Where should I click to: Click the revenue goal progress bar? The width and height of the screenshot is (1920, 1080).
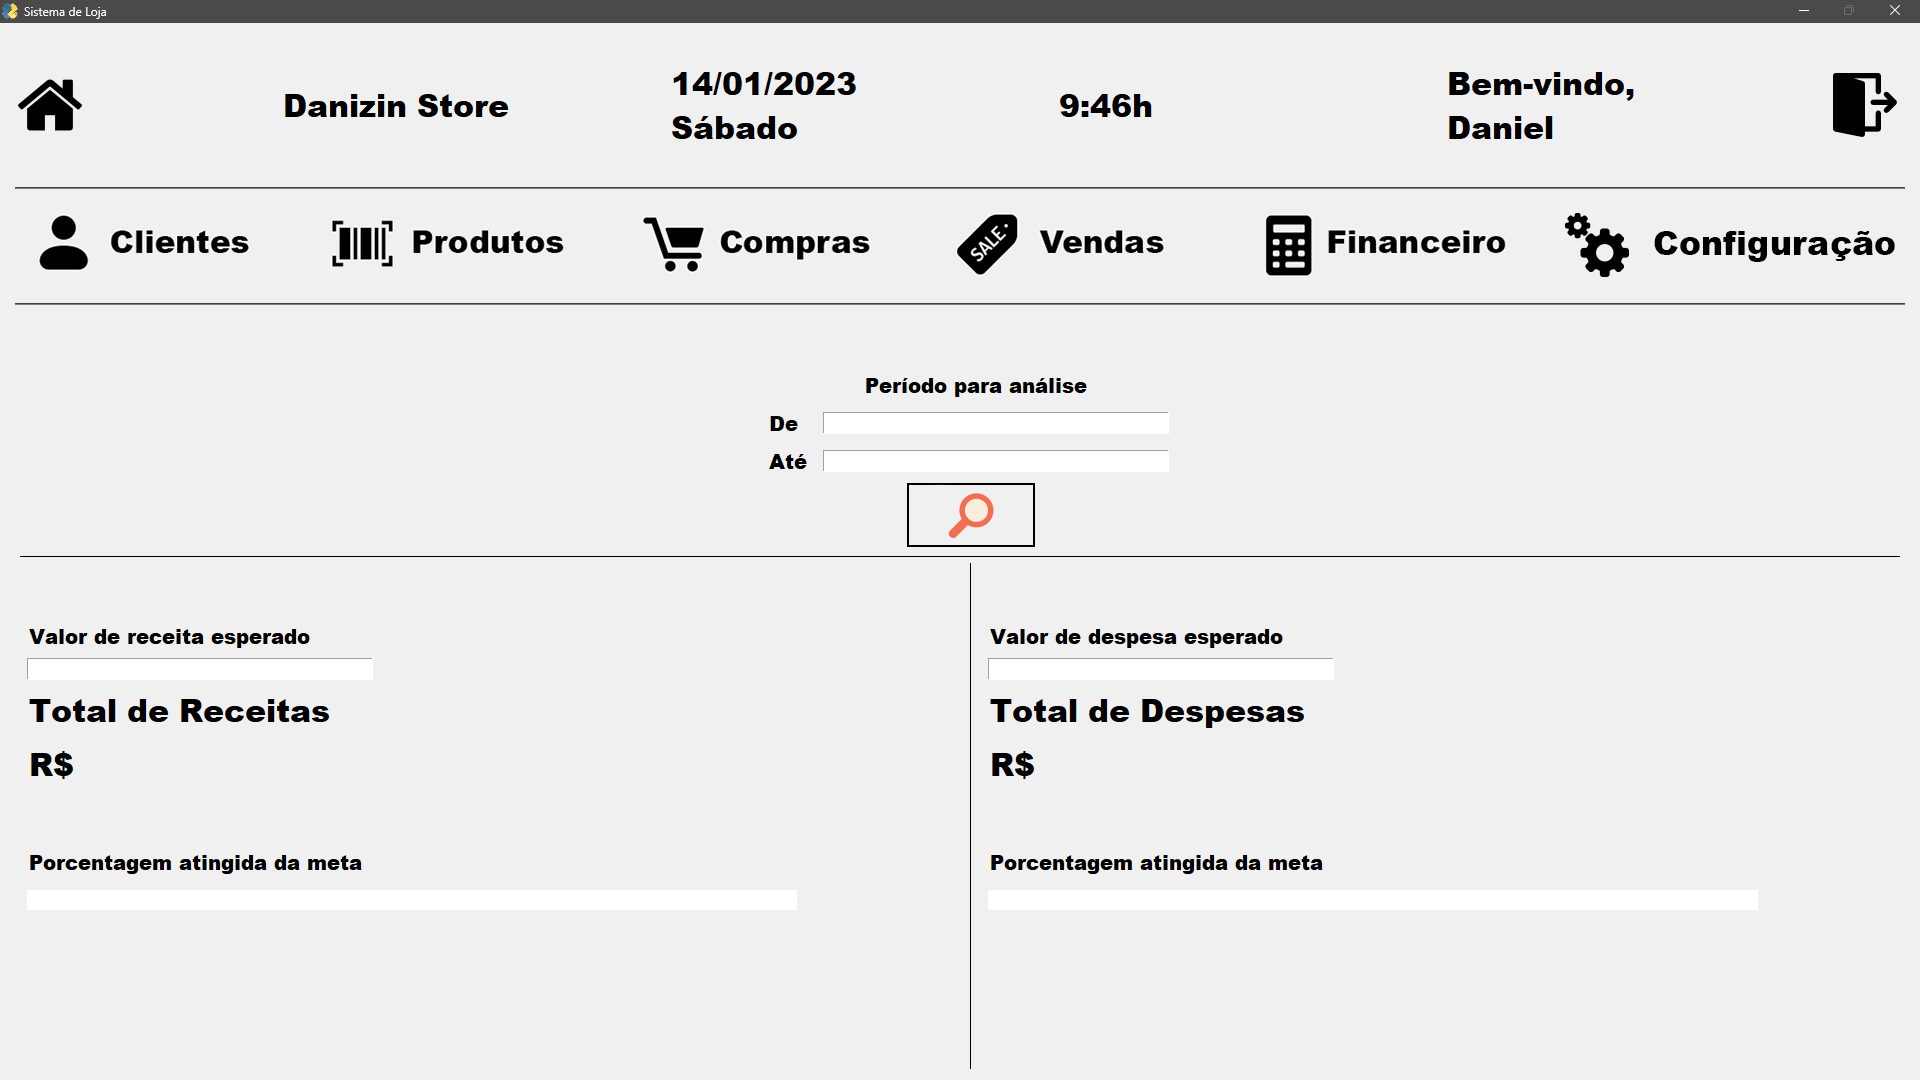tap(411, 900)
